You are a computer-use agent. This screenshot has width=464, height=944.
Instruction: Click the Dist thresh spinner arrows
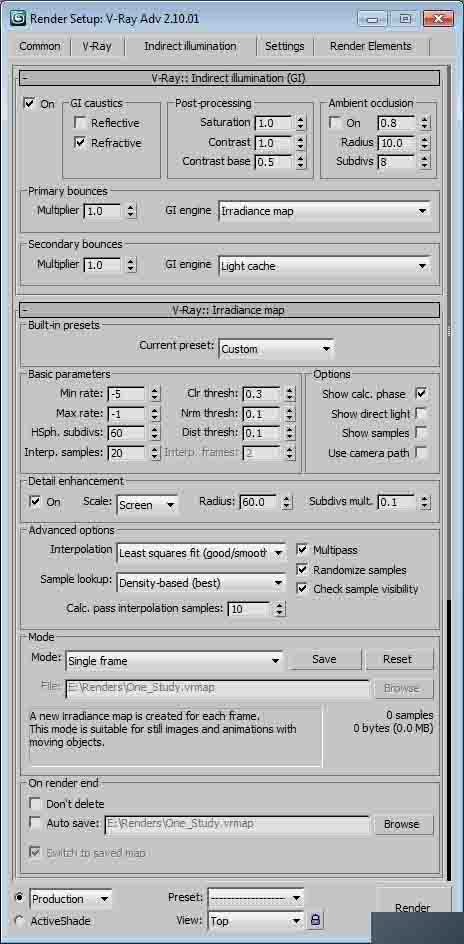290,433
